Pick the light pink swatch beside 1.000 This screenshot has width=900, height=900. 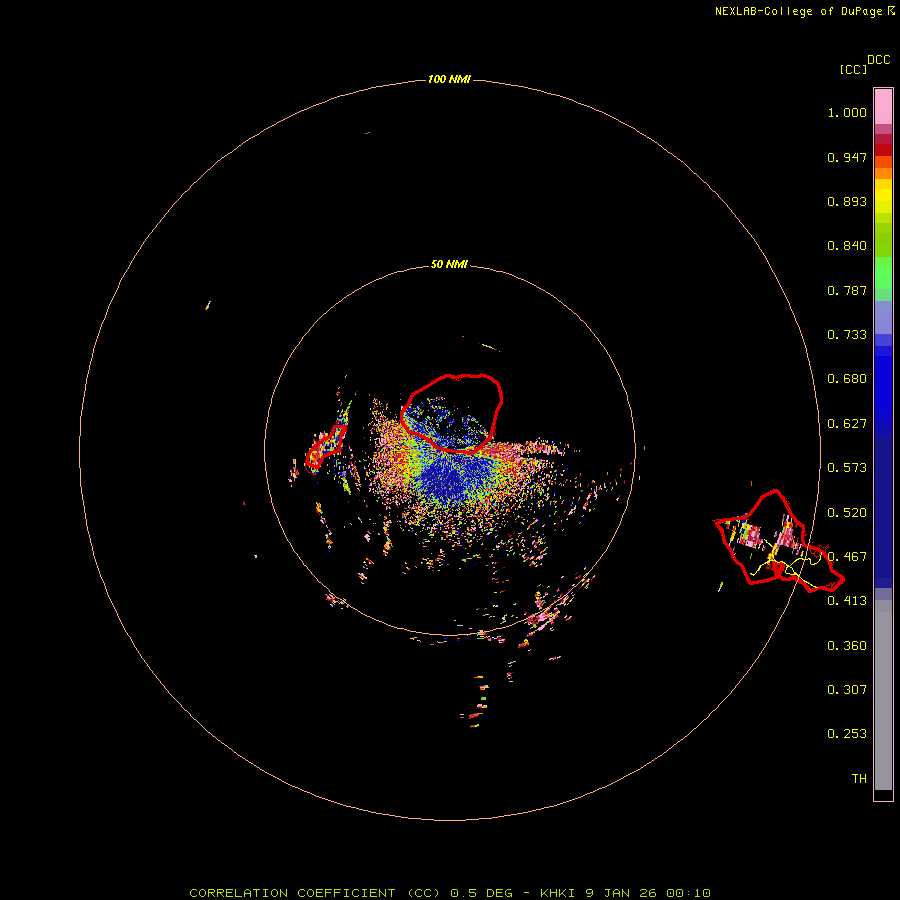click(883, 107)
